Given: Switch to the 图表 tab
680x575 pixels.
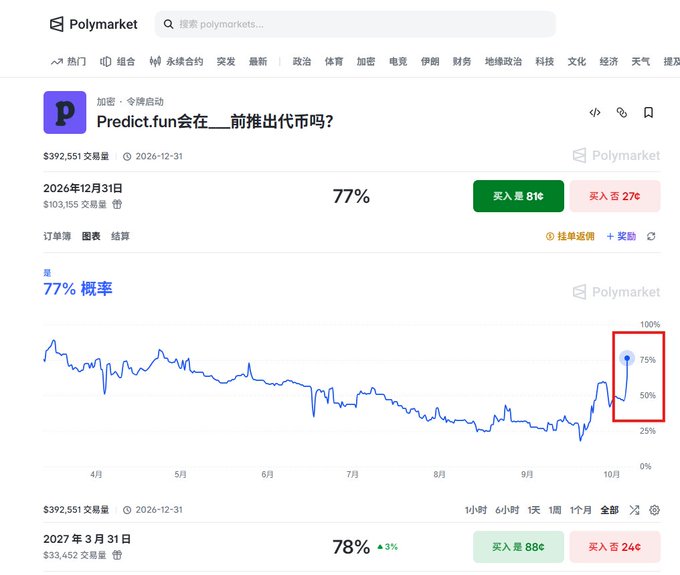Looking at the screenshot, I should pyautogui.click(x=91, y=236).
